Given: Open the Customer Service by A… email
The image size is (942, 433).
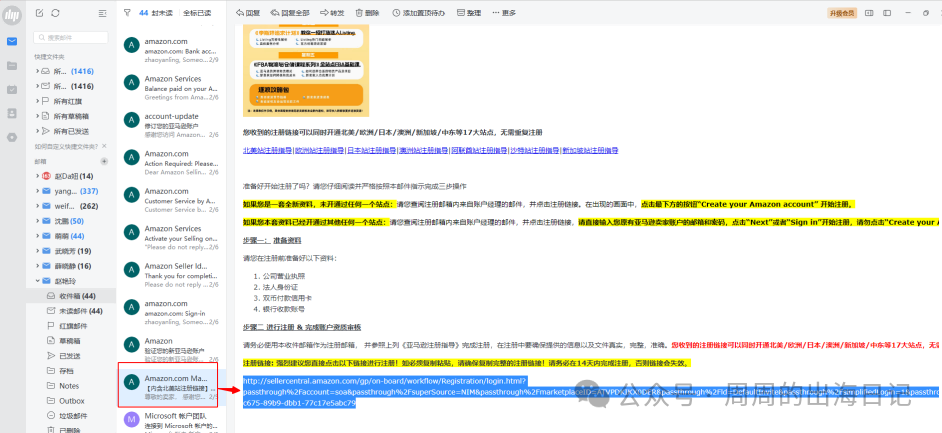Looking at the screenshot, I should coord(171,200).
